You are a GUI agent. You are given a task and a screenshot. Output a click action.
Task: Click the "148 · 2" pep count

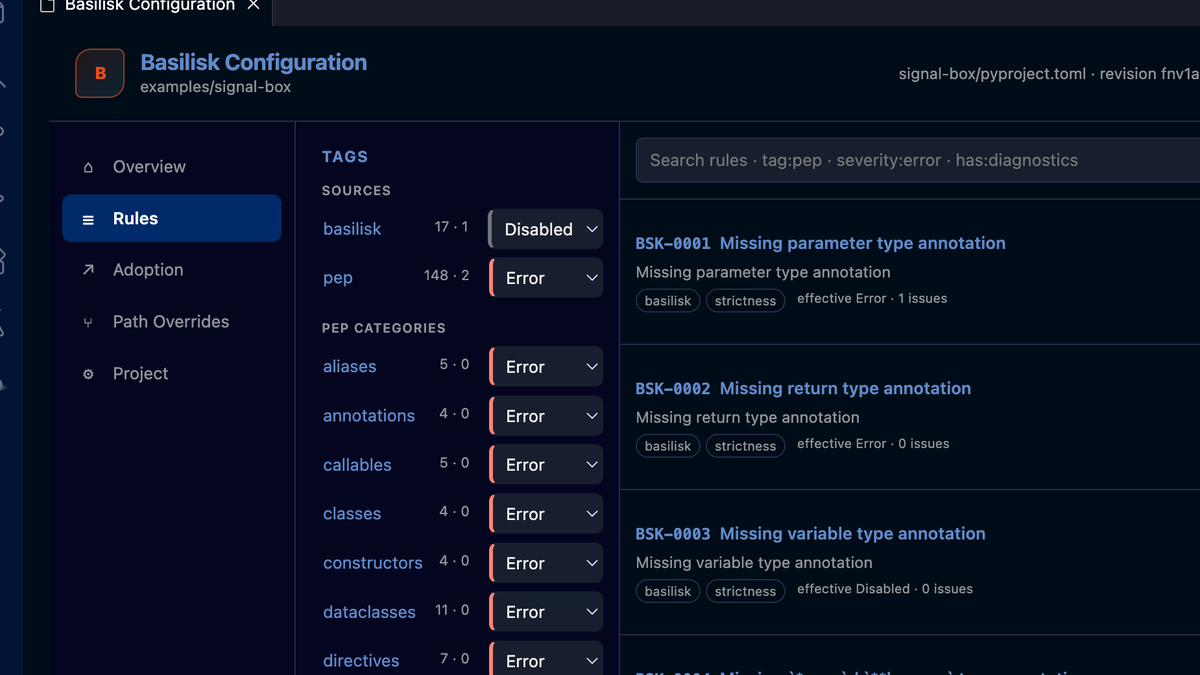pyautogui.click(x=446, y=275)
